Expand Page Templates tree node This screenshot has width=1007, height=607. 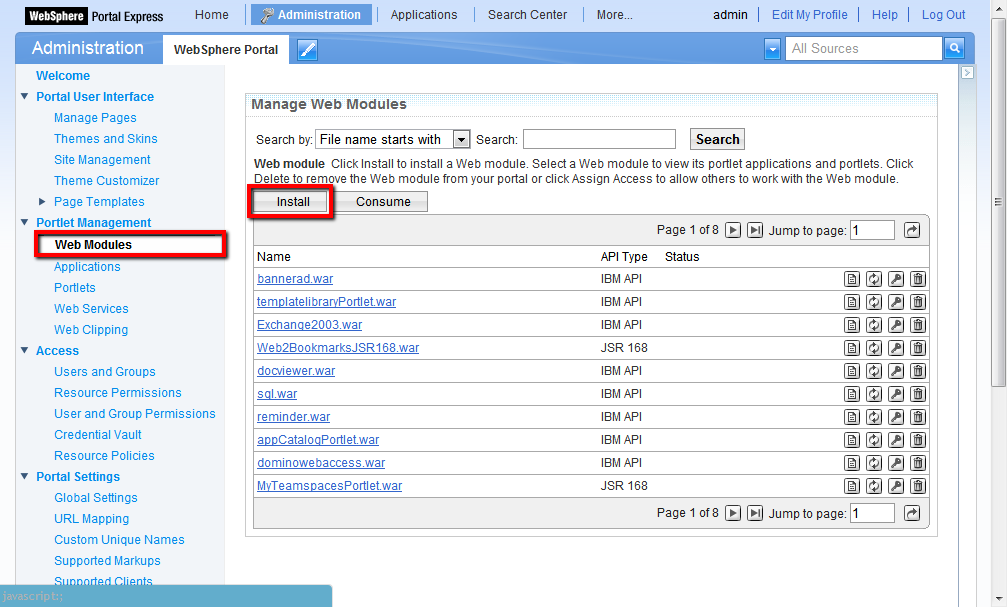pyautogui.click(x=42, y=202)
